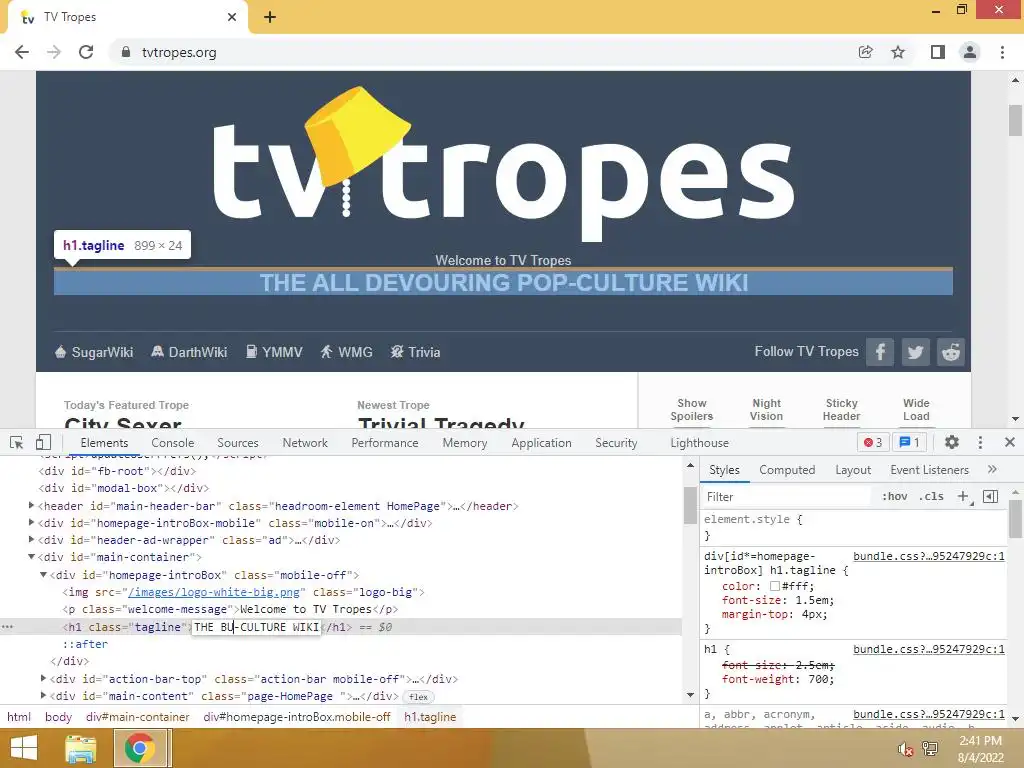Expand the main-content div node
Image resolution: width=1024 pixels, height=768 pixels.
click(x=44, y=696)
